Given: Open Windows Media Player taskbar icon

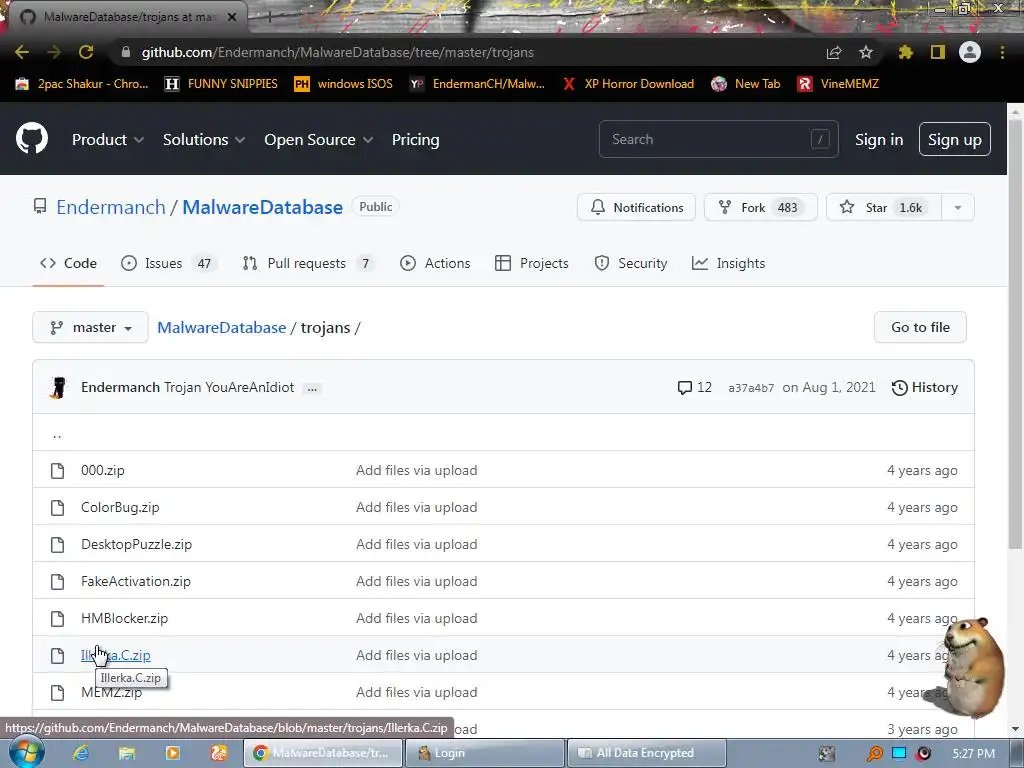Looking at the screenshot, I should (172, 753).
